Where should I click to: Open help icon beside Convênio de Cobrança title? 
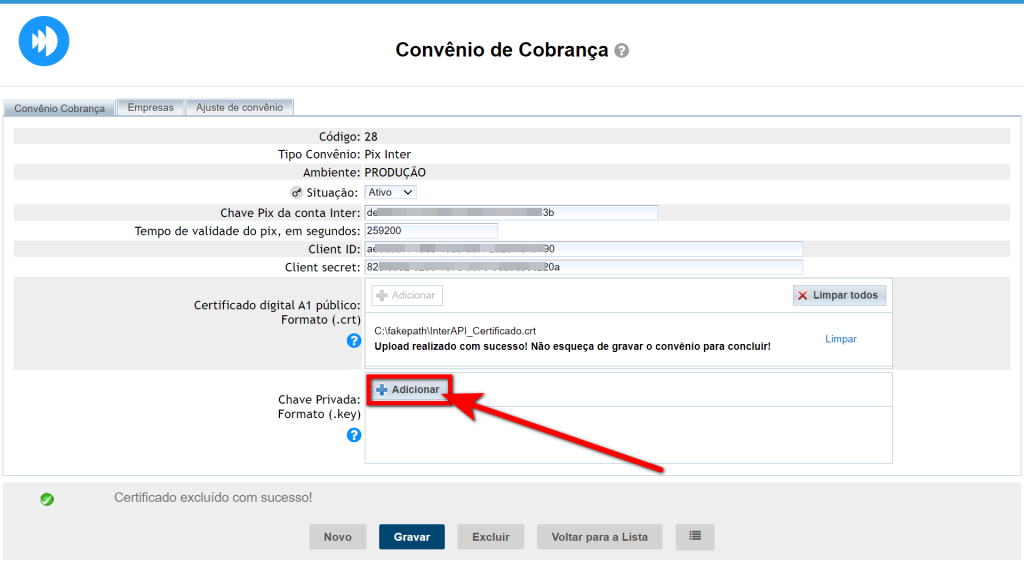[622, 50]
